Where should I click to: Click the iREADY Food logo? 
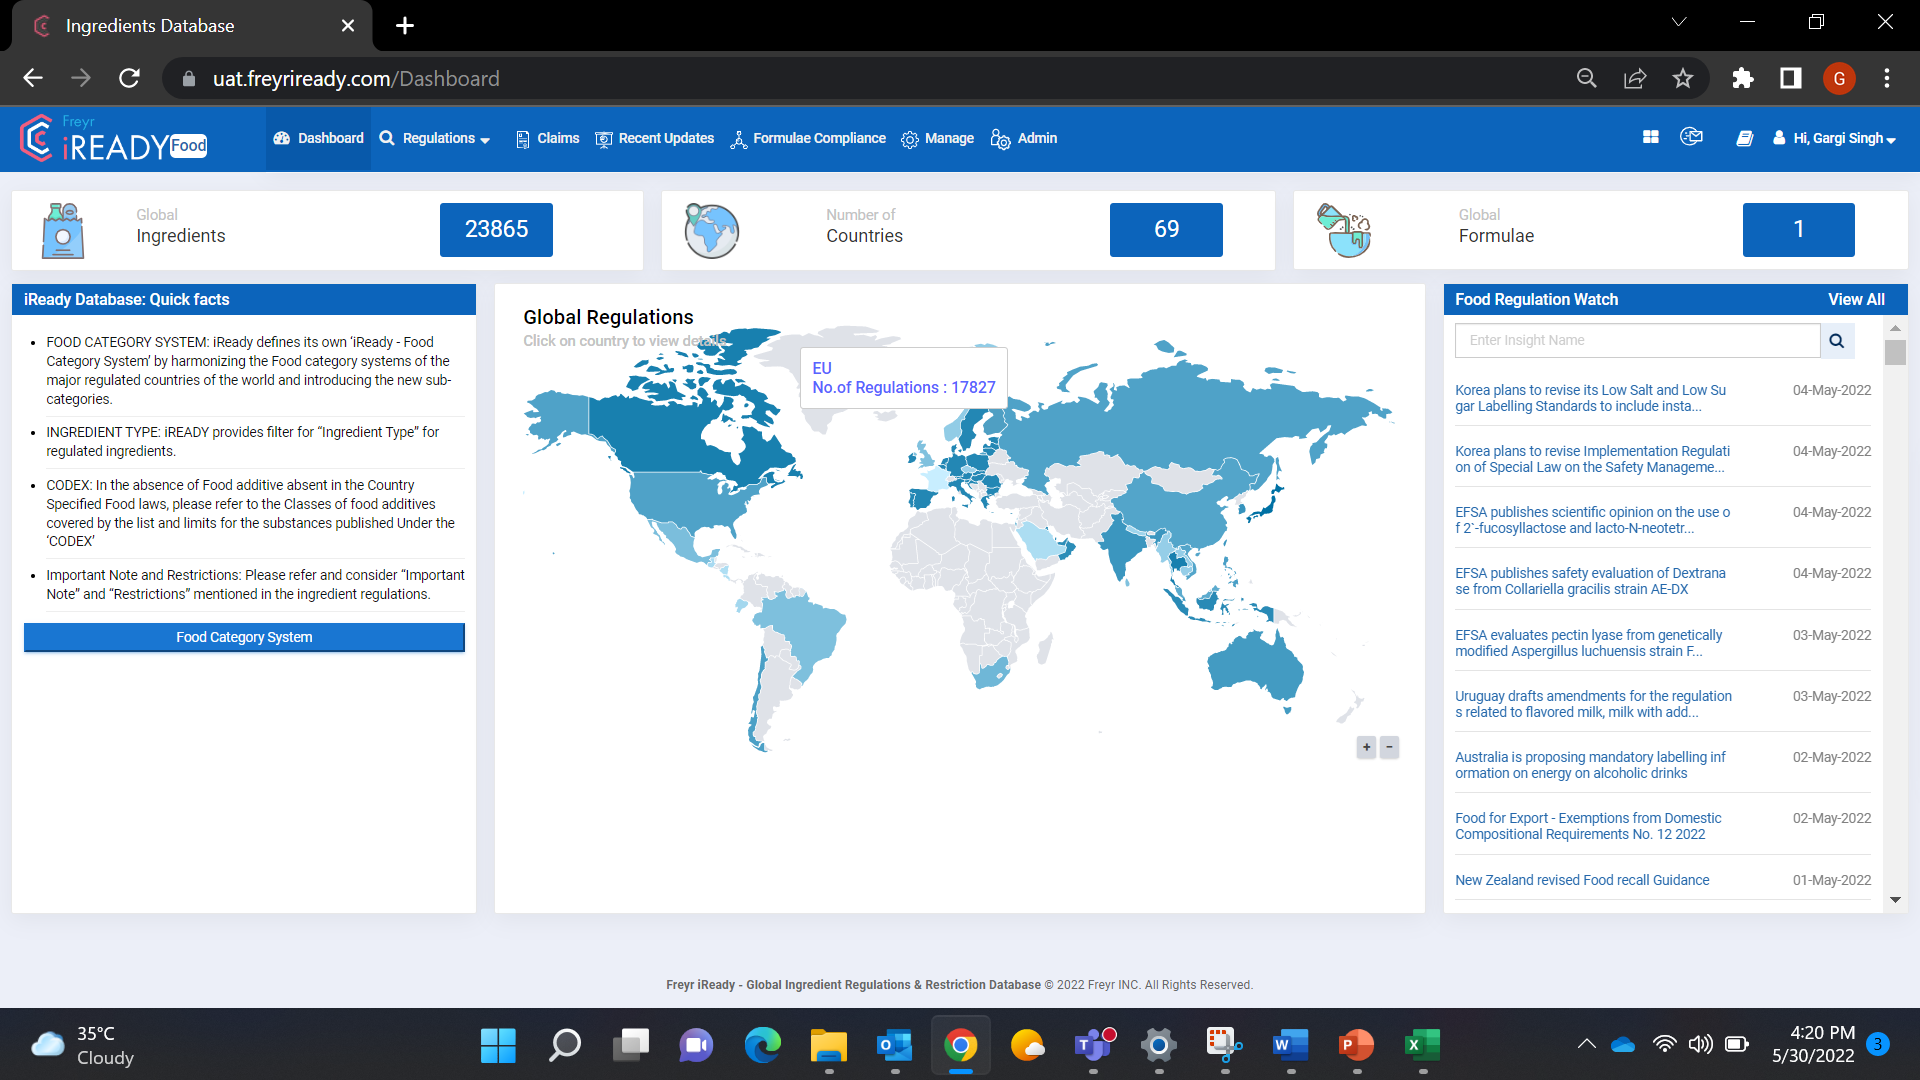tap(112, 139)
